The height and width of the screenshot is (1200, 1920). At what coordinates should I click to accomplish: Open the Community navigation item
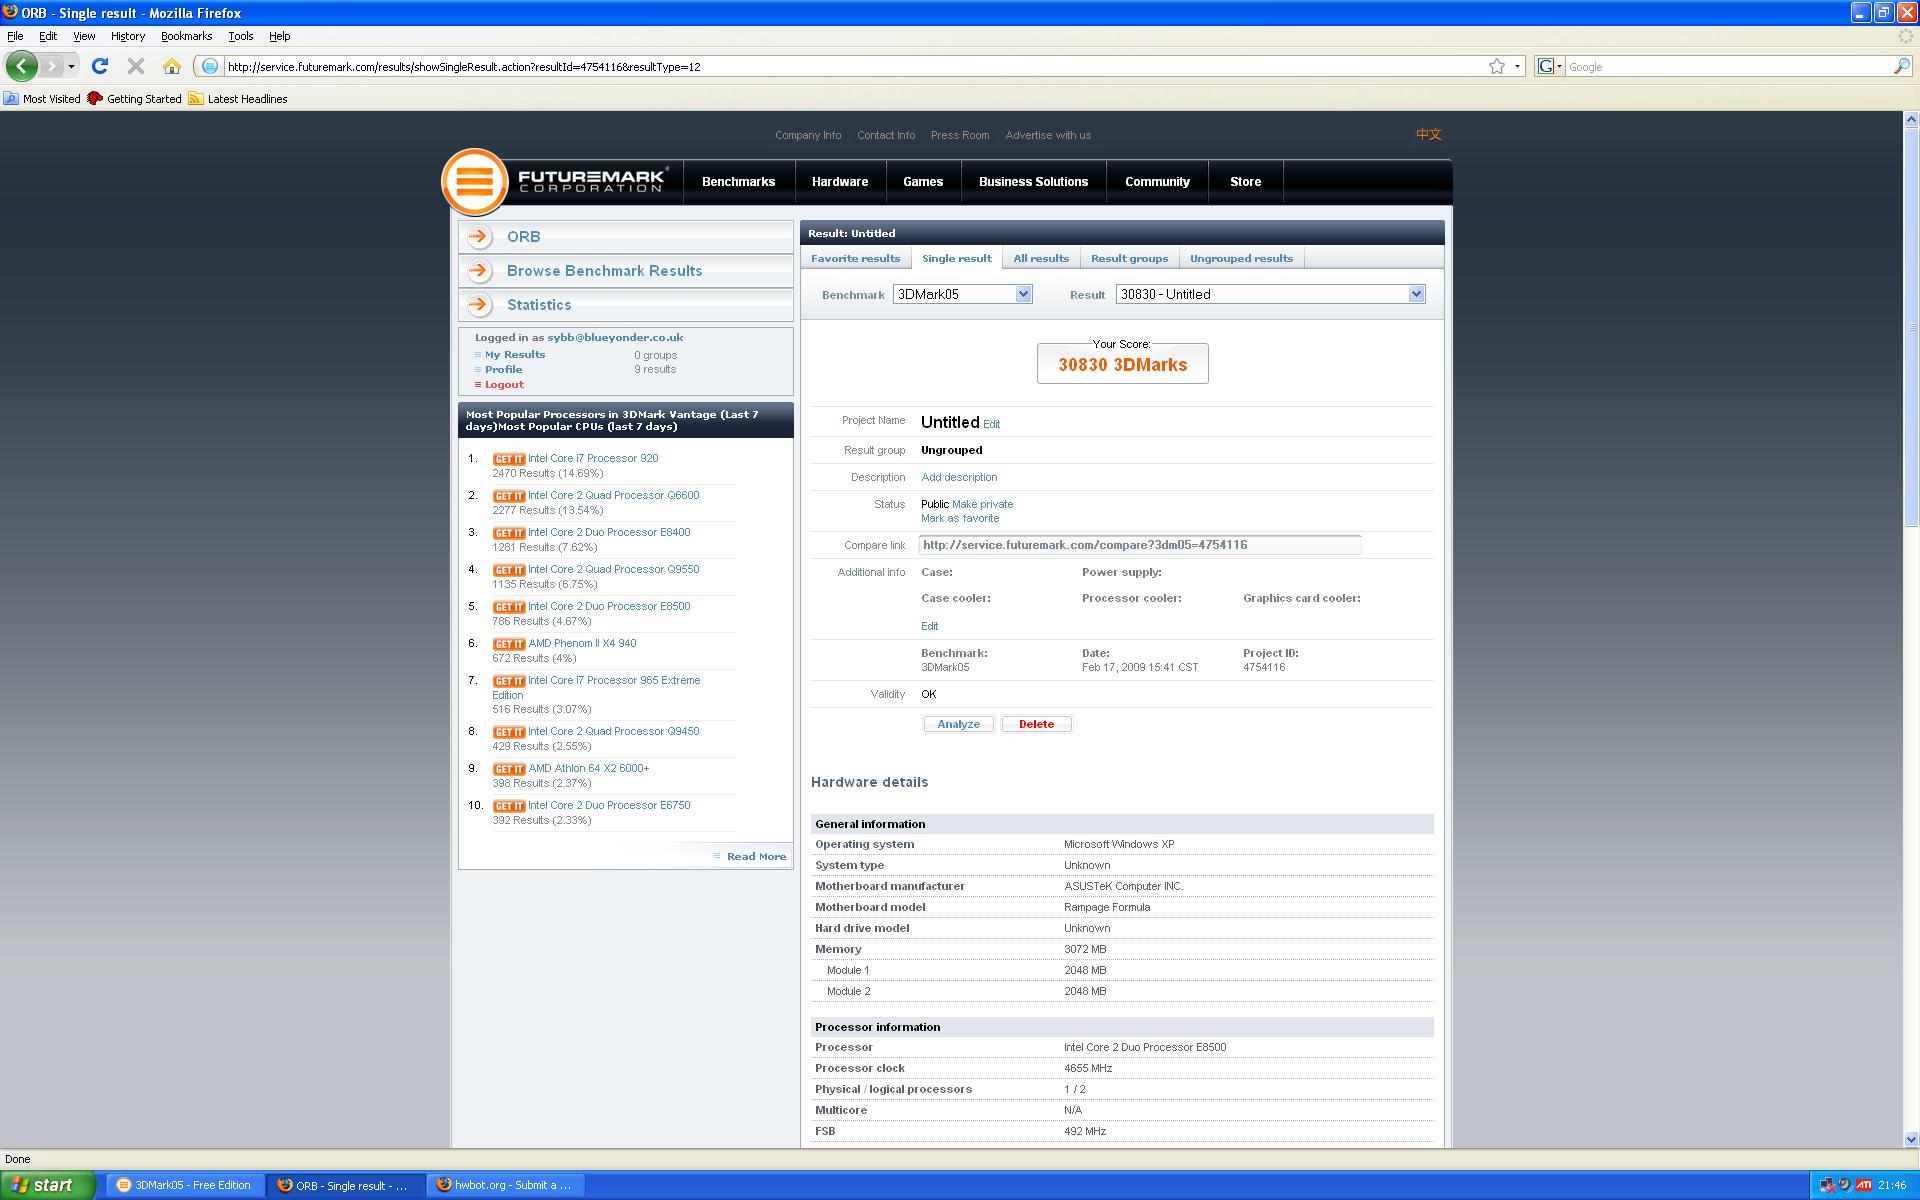[1157, 182]
